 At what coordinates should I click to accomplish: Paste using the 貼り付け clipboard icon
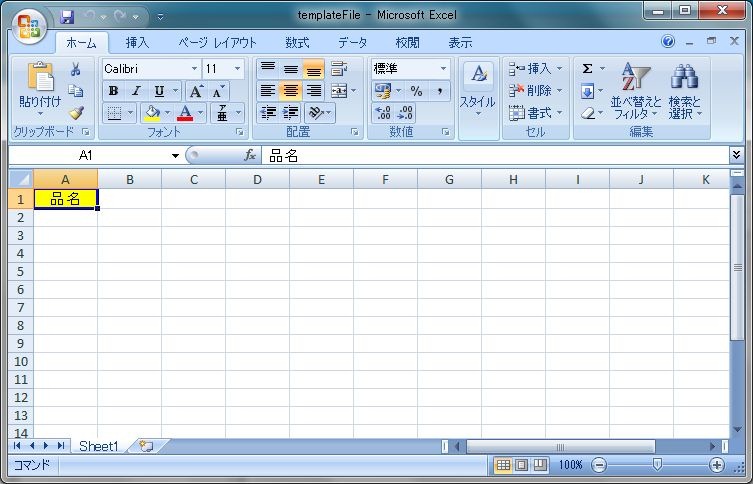pos(40,77)
